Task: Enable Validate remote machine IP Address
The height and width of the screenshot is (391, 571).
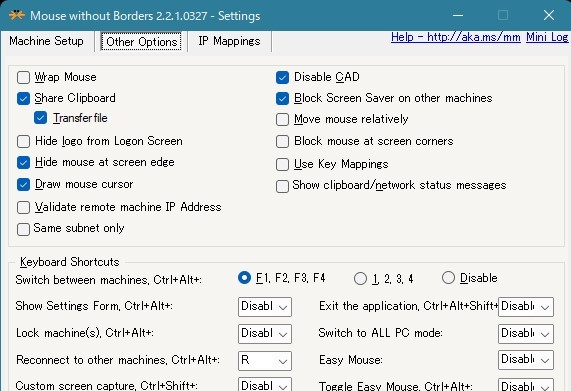Action: click(24, 207)
